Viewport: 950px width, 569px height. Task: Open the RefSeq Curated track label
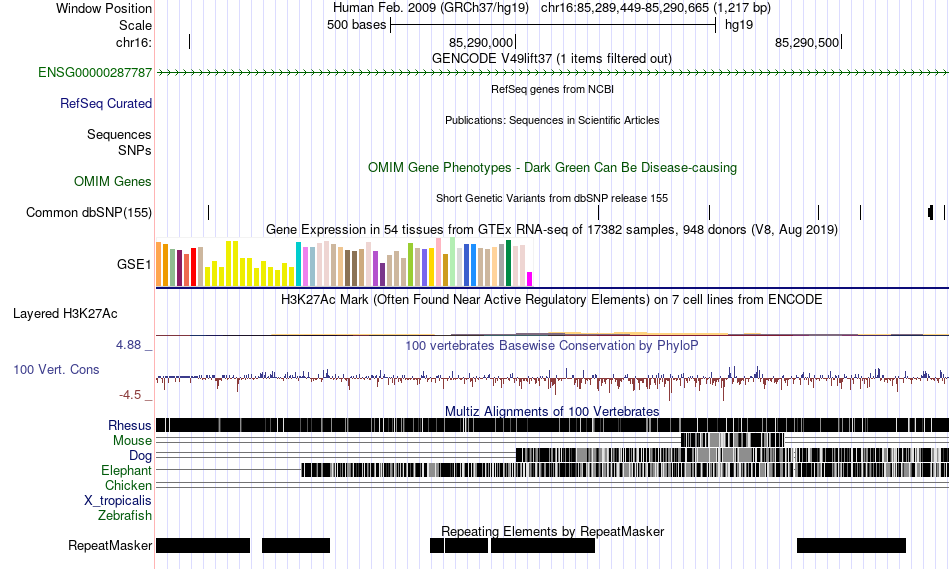point(106,104)
